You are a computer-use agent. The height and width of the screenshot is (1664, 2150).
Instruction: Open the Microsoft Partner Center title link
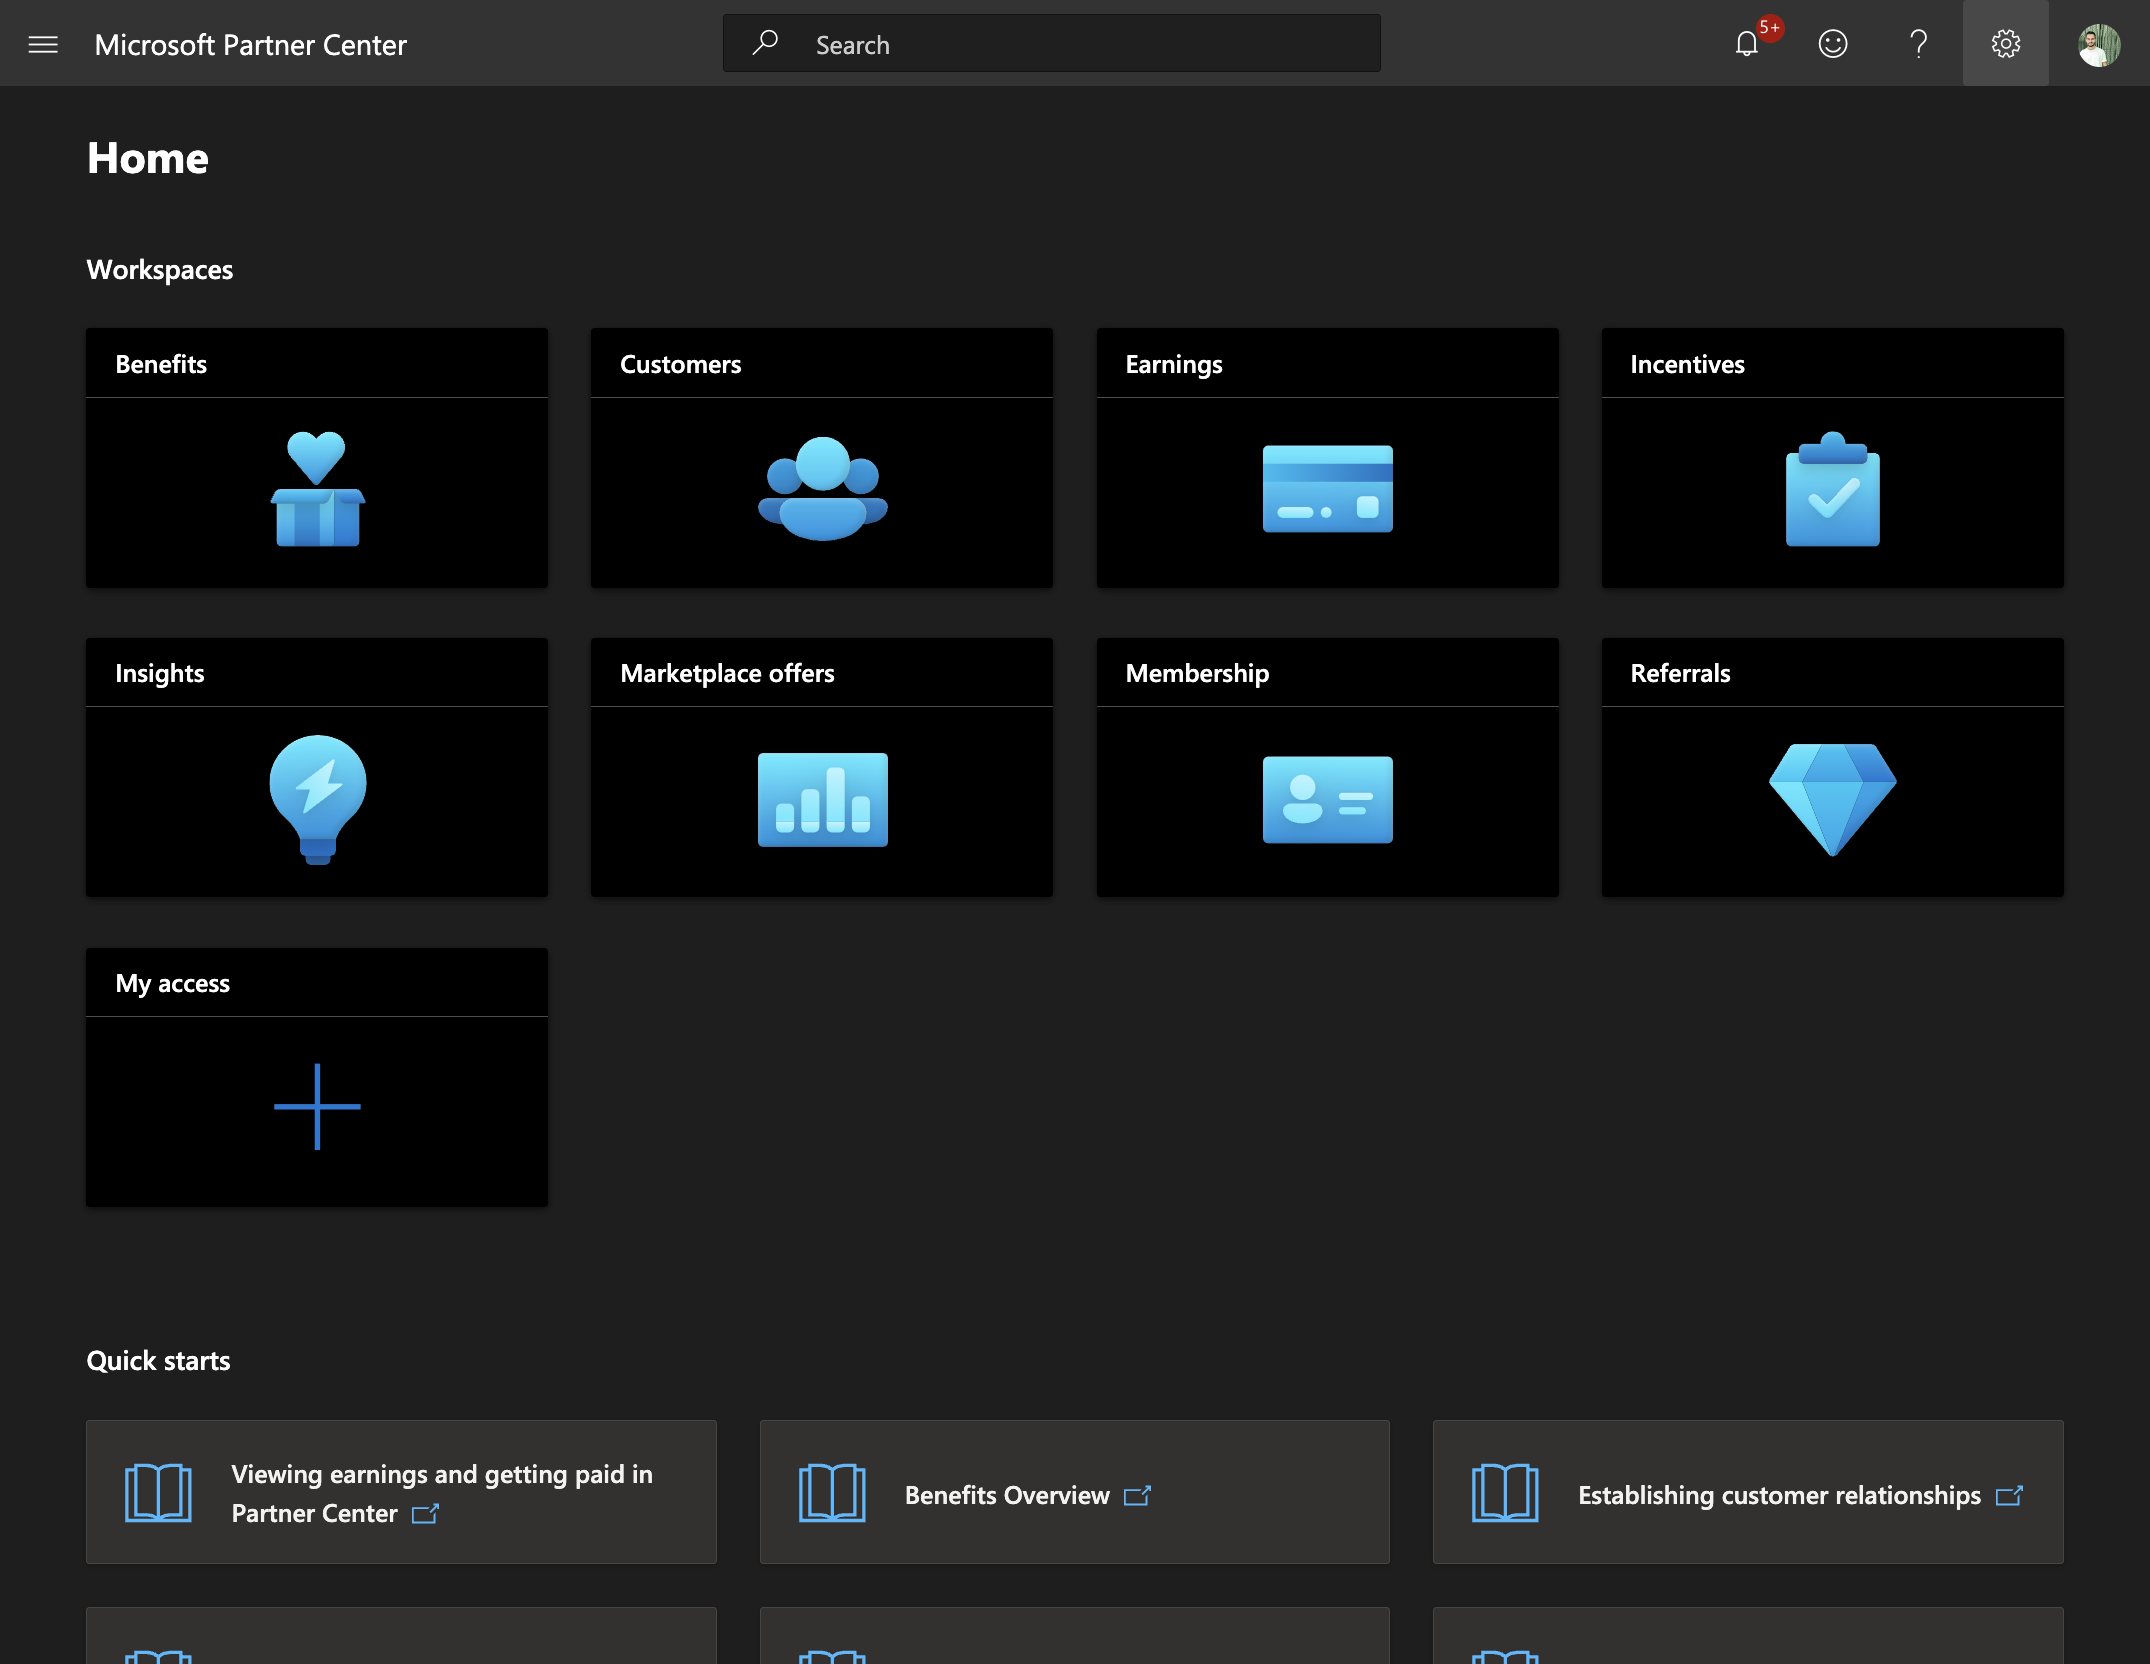click(x=250, y=45)
